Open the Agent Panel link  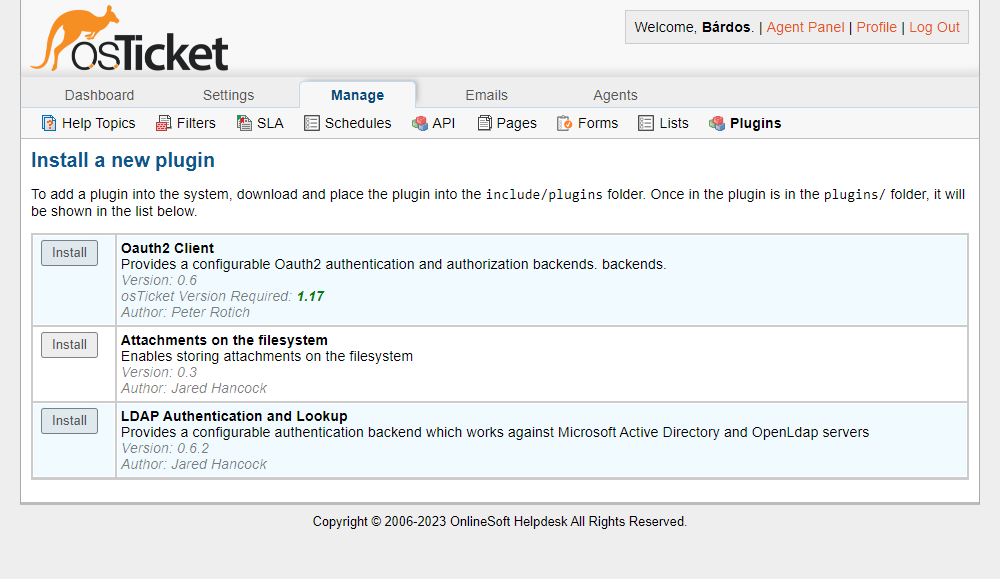tap(805, 27)
